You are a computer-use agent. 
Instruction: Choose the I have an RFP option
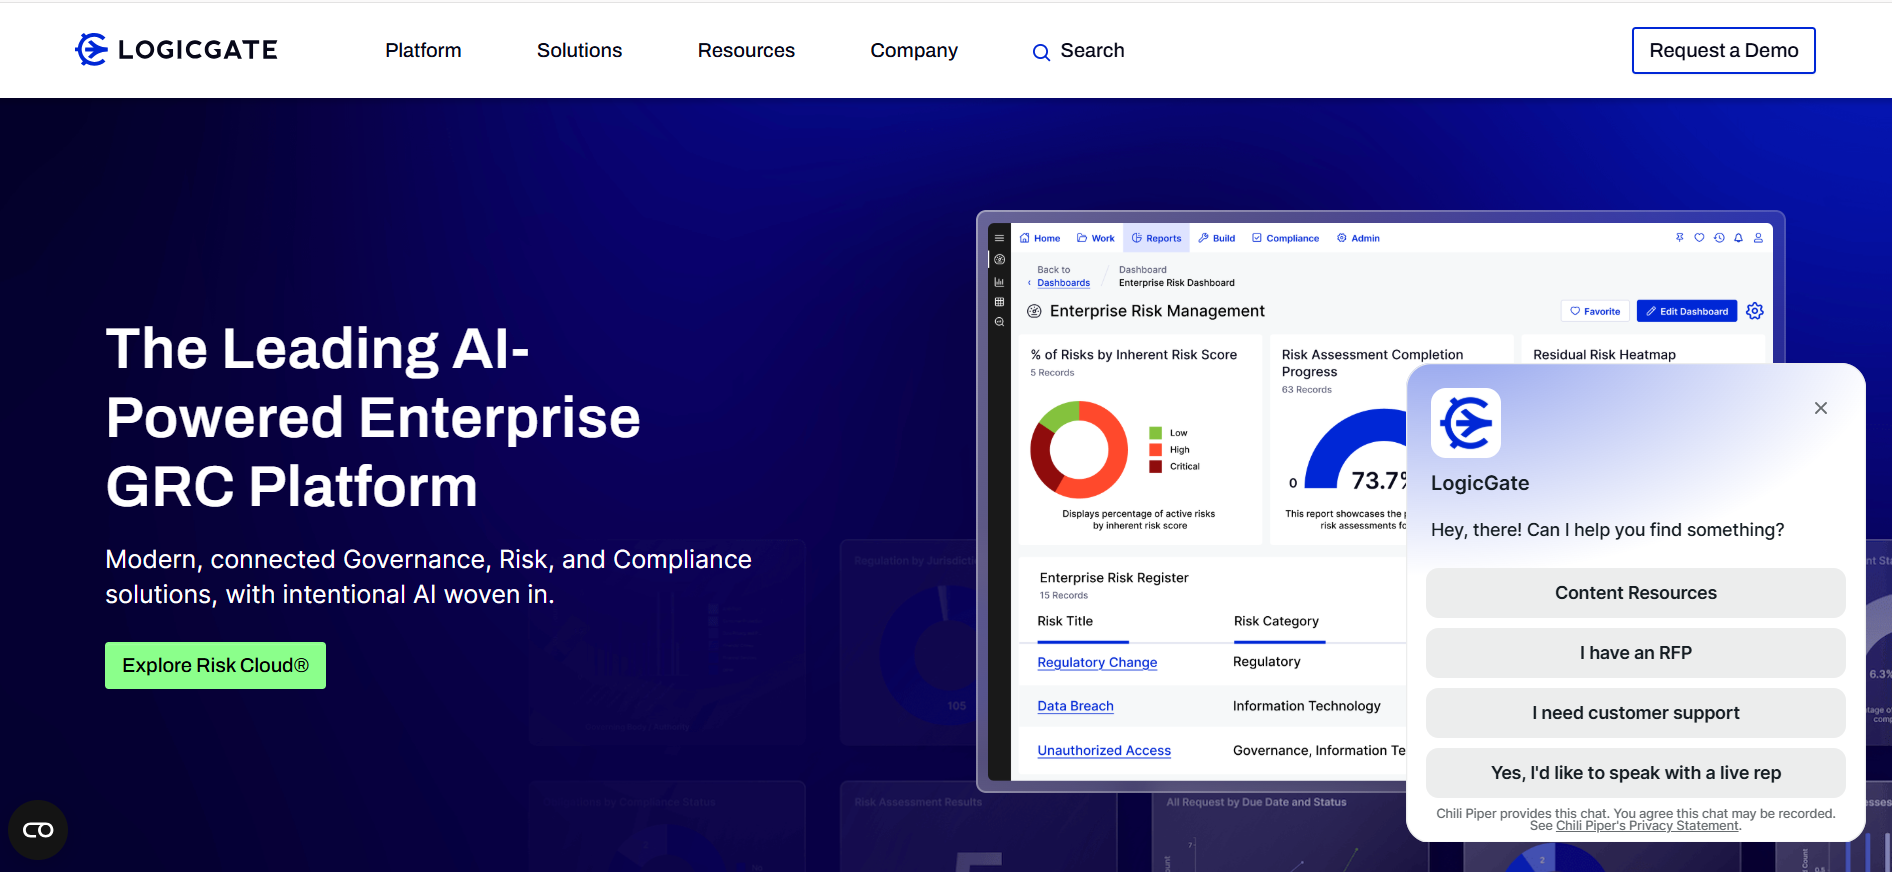coord(1636,653)
